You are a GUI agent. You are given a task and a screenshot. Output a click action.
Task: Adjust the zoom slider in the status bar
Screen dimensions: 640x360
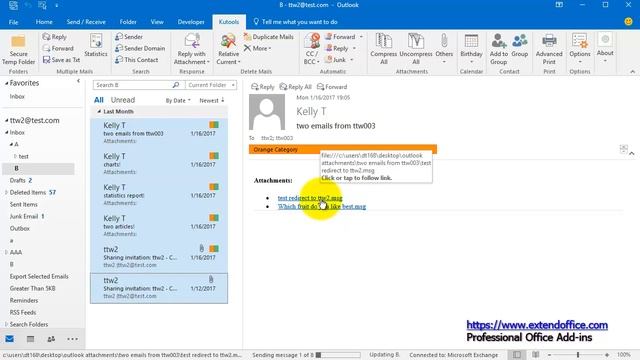[578, 355]
